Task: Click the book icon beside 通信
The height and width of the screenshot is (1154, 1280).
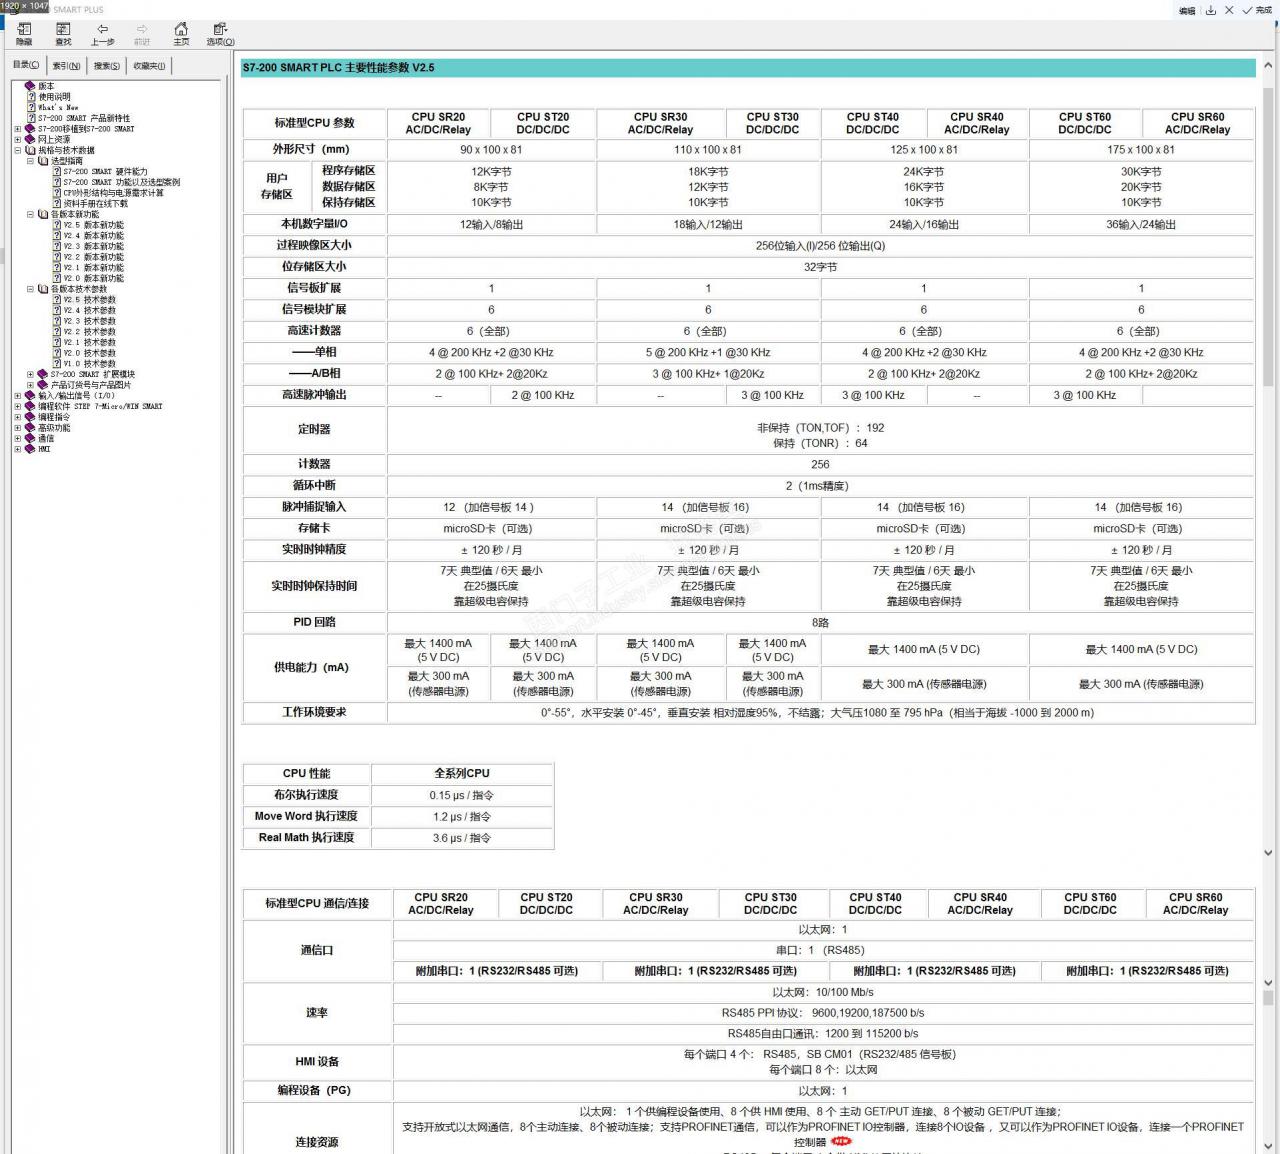Action: pyautogui.click(x=30, y=438)
